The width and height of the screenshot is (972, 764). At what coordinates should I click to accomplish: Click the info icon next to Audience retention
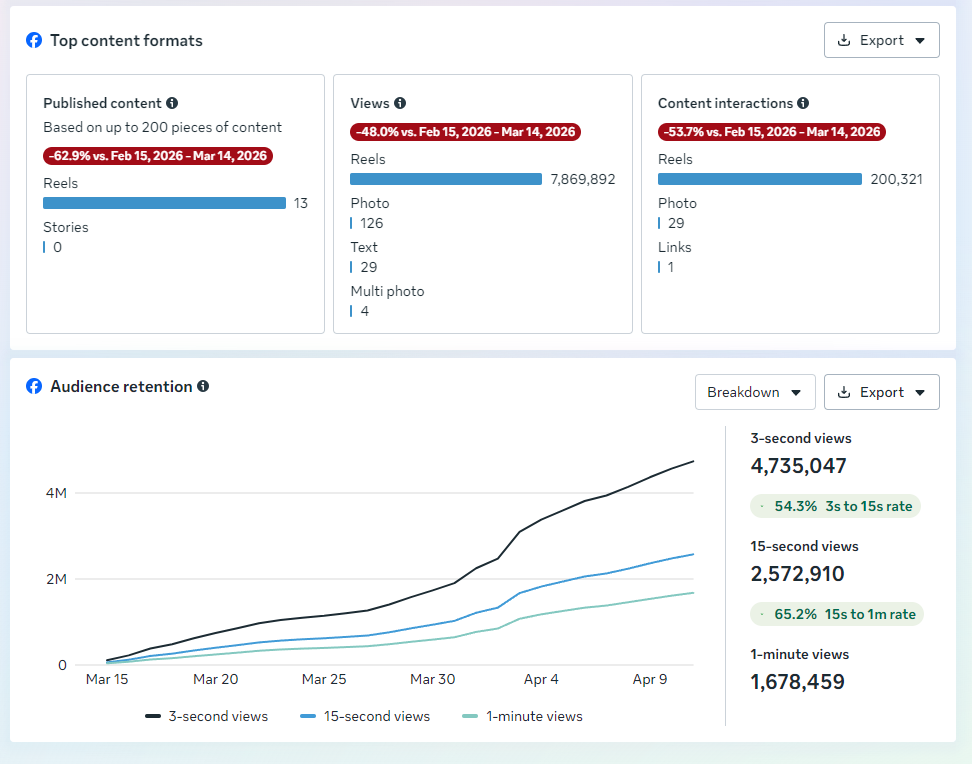(203, 387)
